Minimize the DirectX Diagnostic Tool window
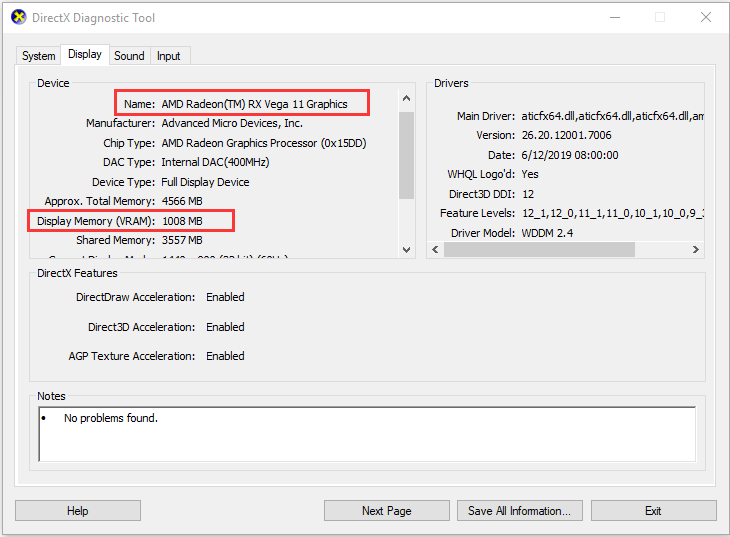 [x=615, y=18]
